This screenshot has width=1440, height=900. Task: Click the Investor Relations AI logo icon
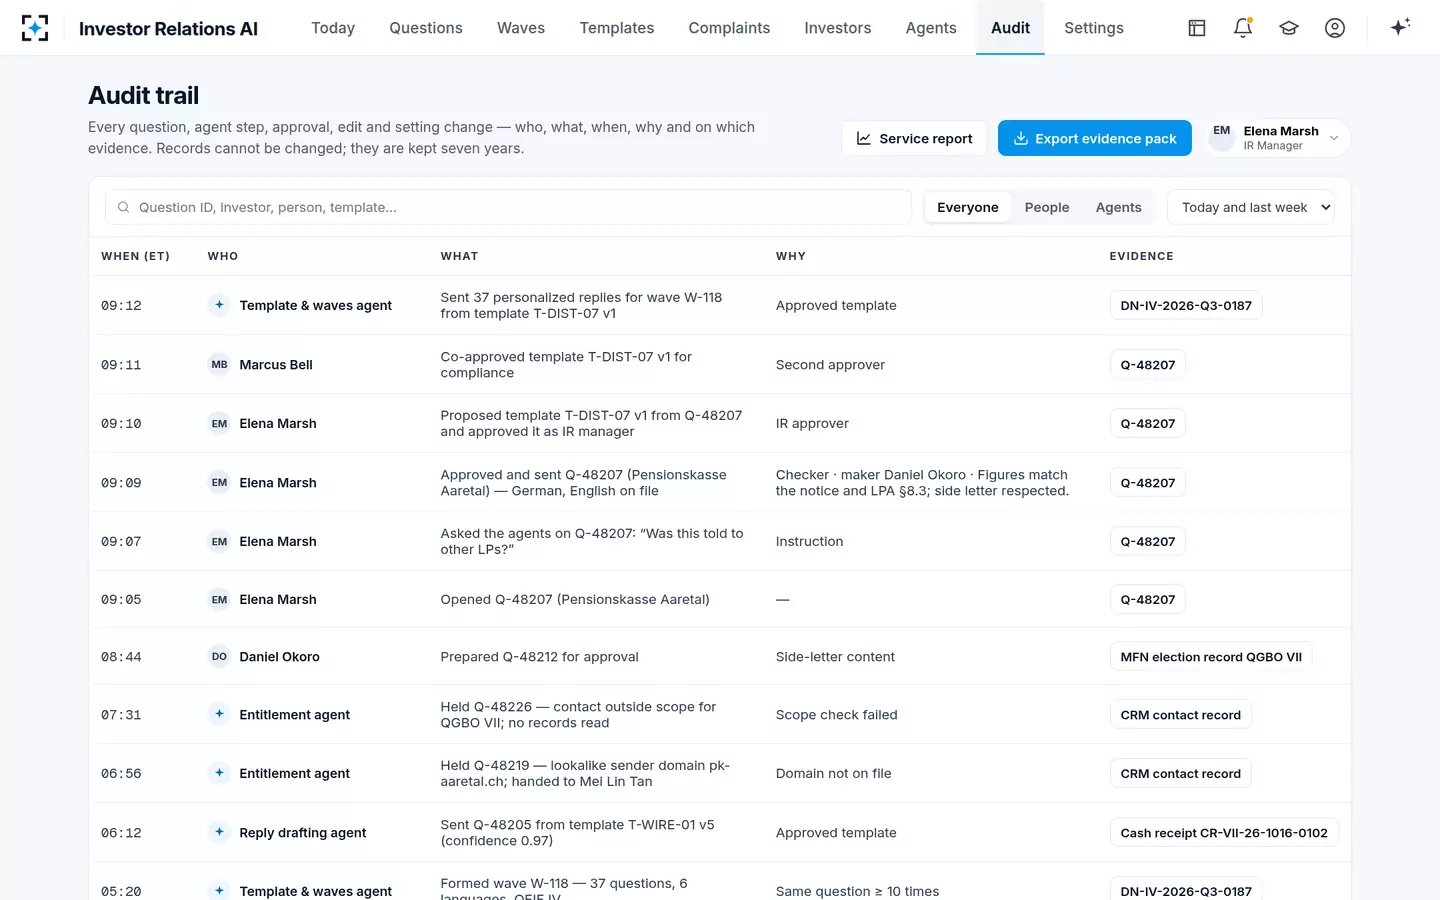click(x=35, y=28)
